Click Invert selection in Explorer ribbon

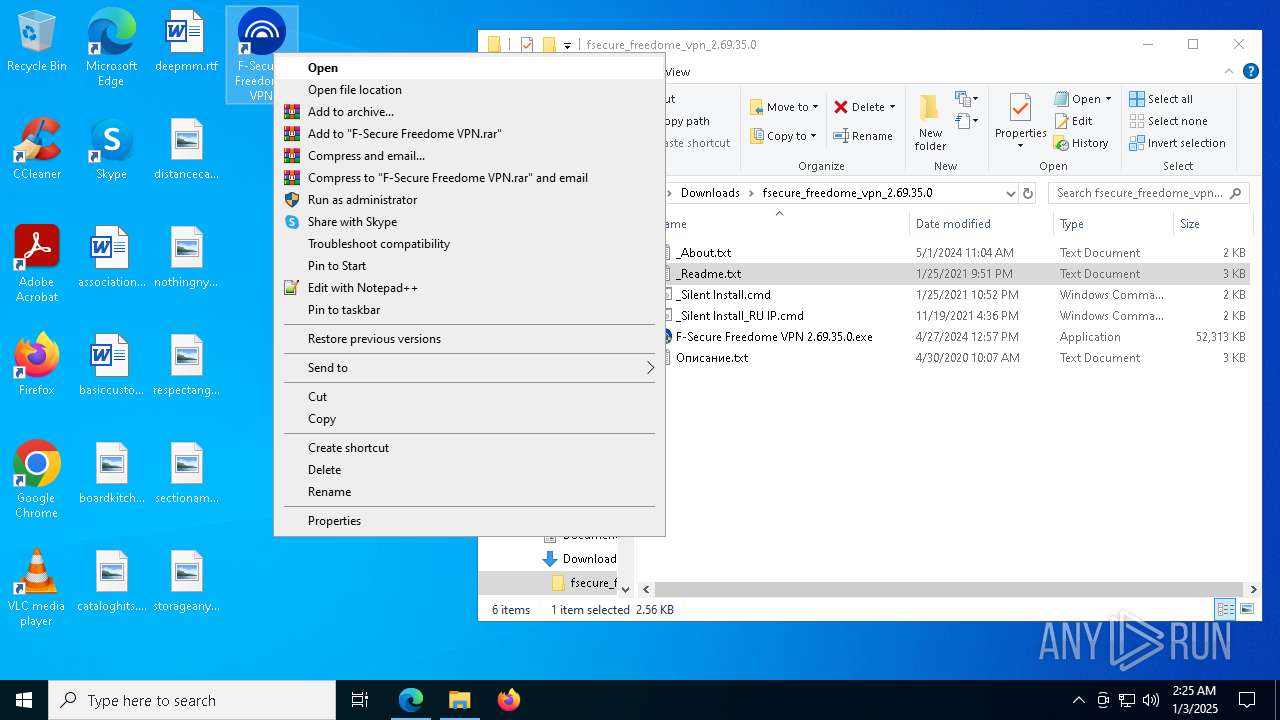coord(1177,143)
